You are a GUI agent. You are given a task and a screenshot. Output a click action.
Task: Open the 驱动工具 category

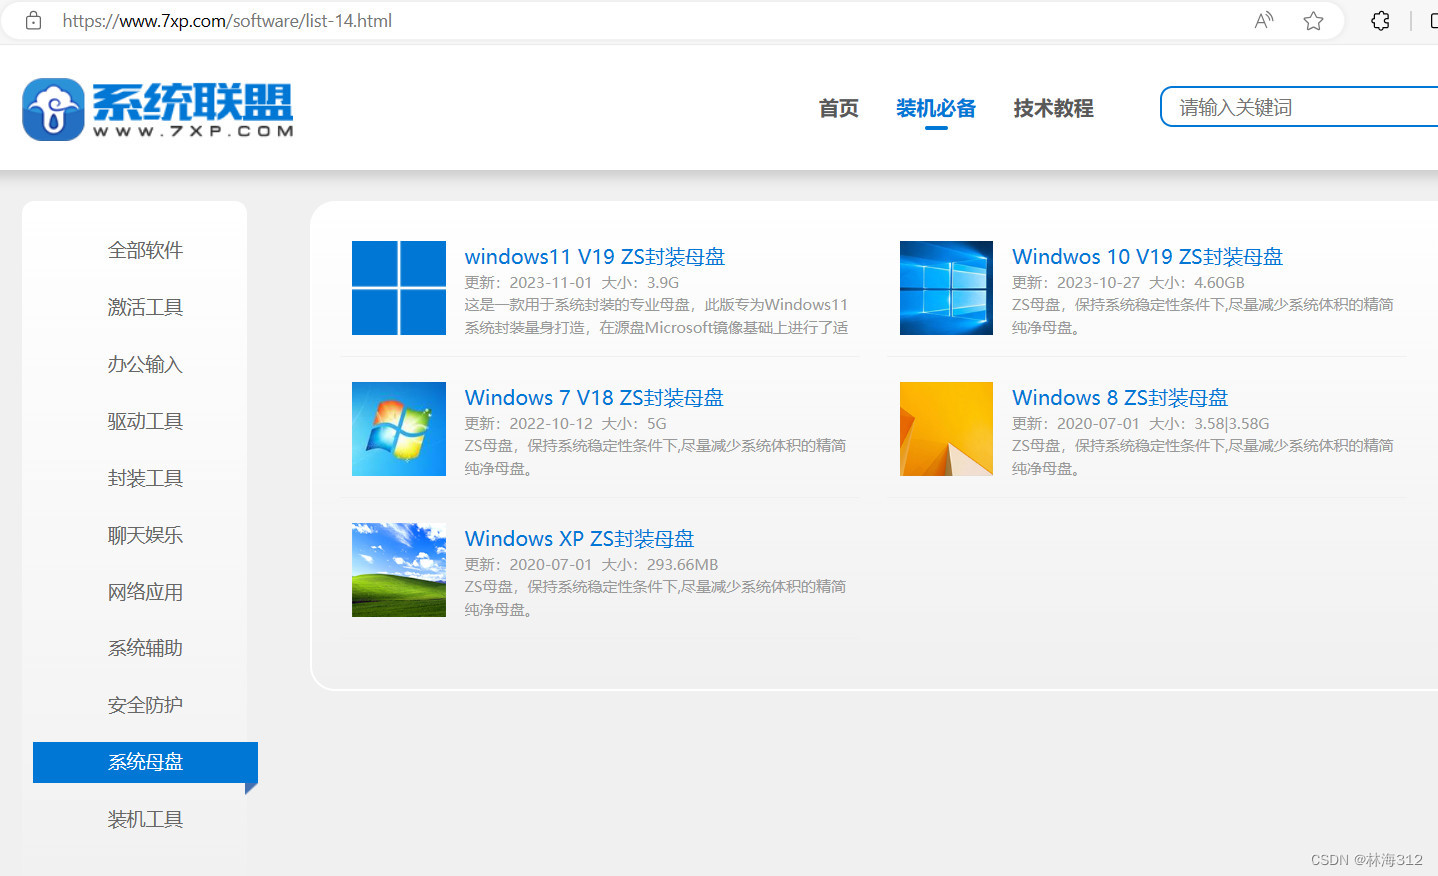(145, 421)
